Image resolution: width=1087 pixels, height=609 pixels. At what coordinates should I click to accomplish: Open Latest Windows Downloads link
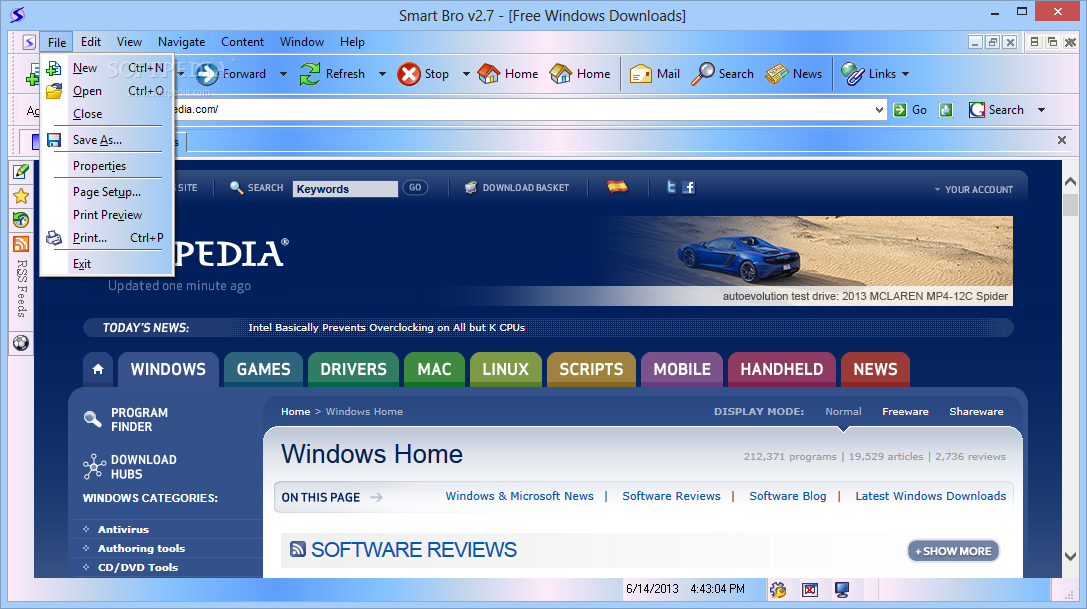click(930, 496)
